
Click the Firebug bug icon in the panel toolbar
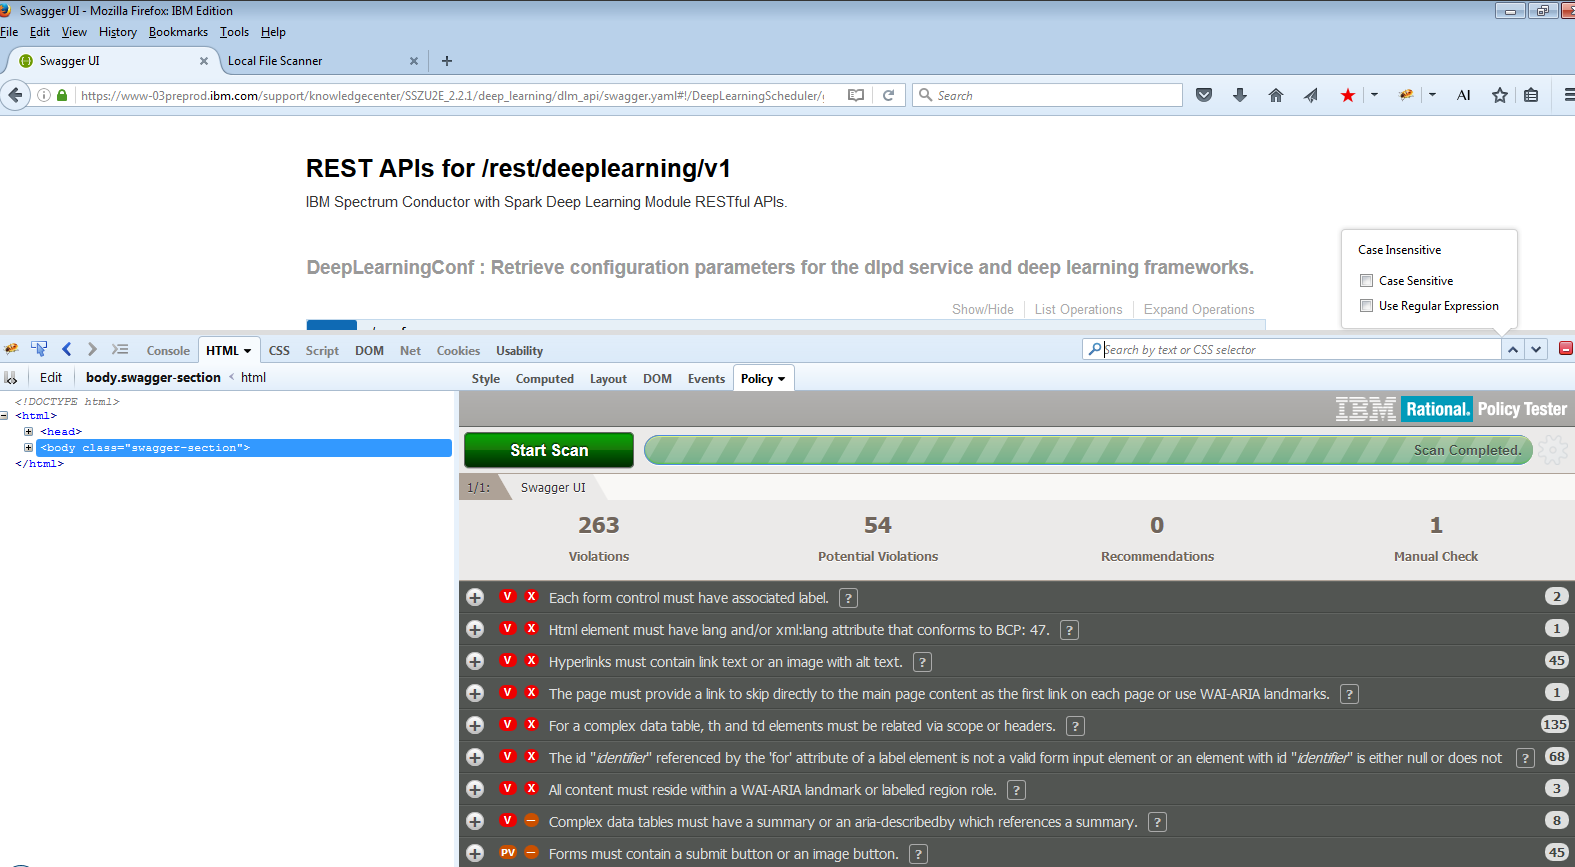click(x=11, y=349)
